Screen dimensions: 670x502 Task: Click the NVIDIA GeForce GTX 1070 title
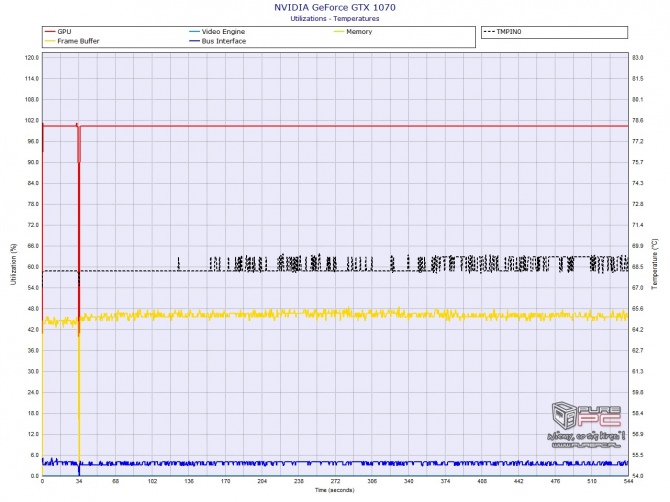pos(335,7)
